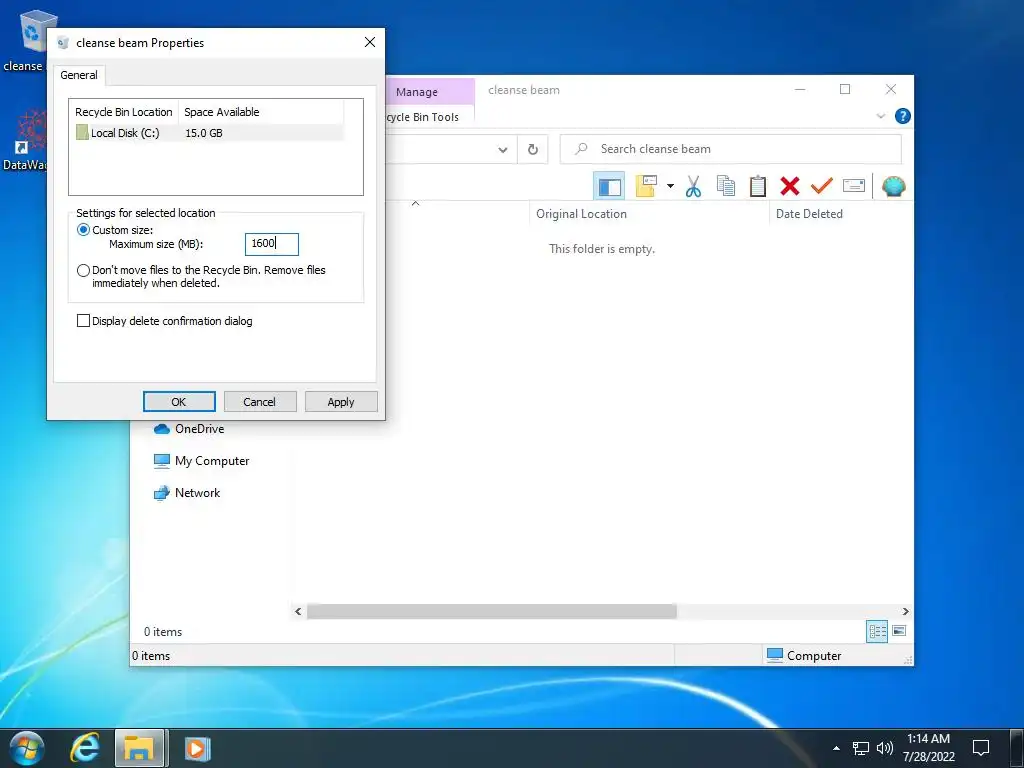The width and height of the screenshot is (1024, 768).
Task: Select the red X Delete icon
Action: click(x=790, y=186)
